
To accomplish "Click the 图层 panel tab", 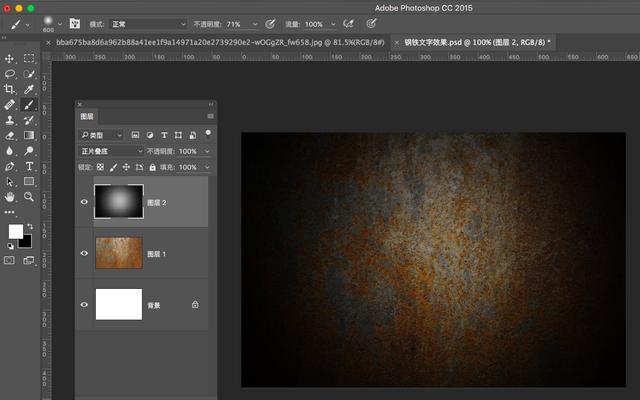I will [87, 117].
